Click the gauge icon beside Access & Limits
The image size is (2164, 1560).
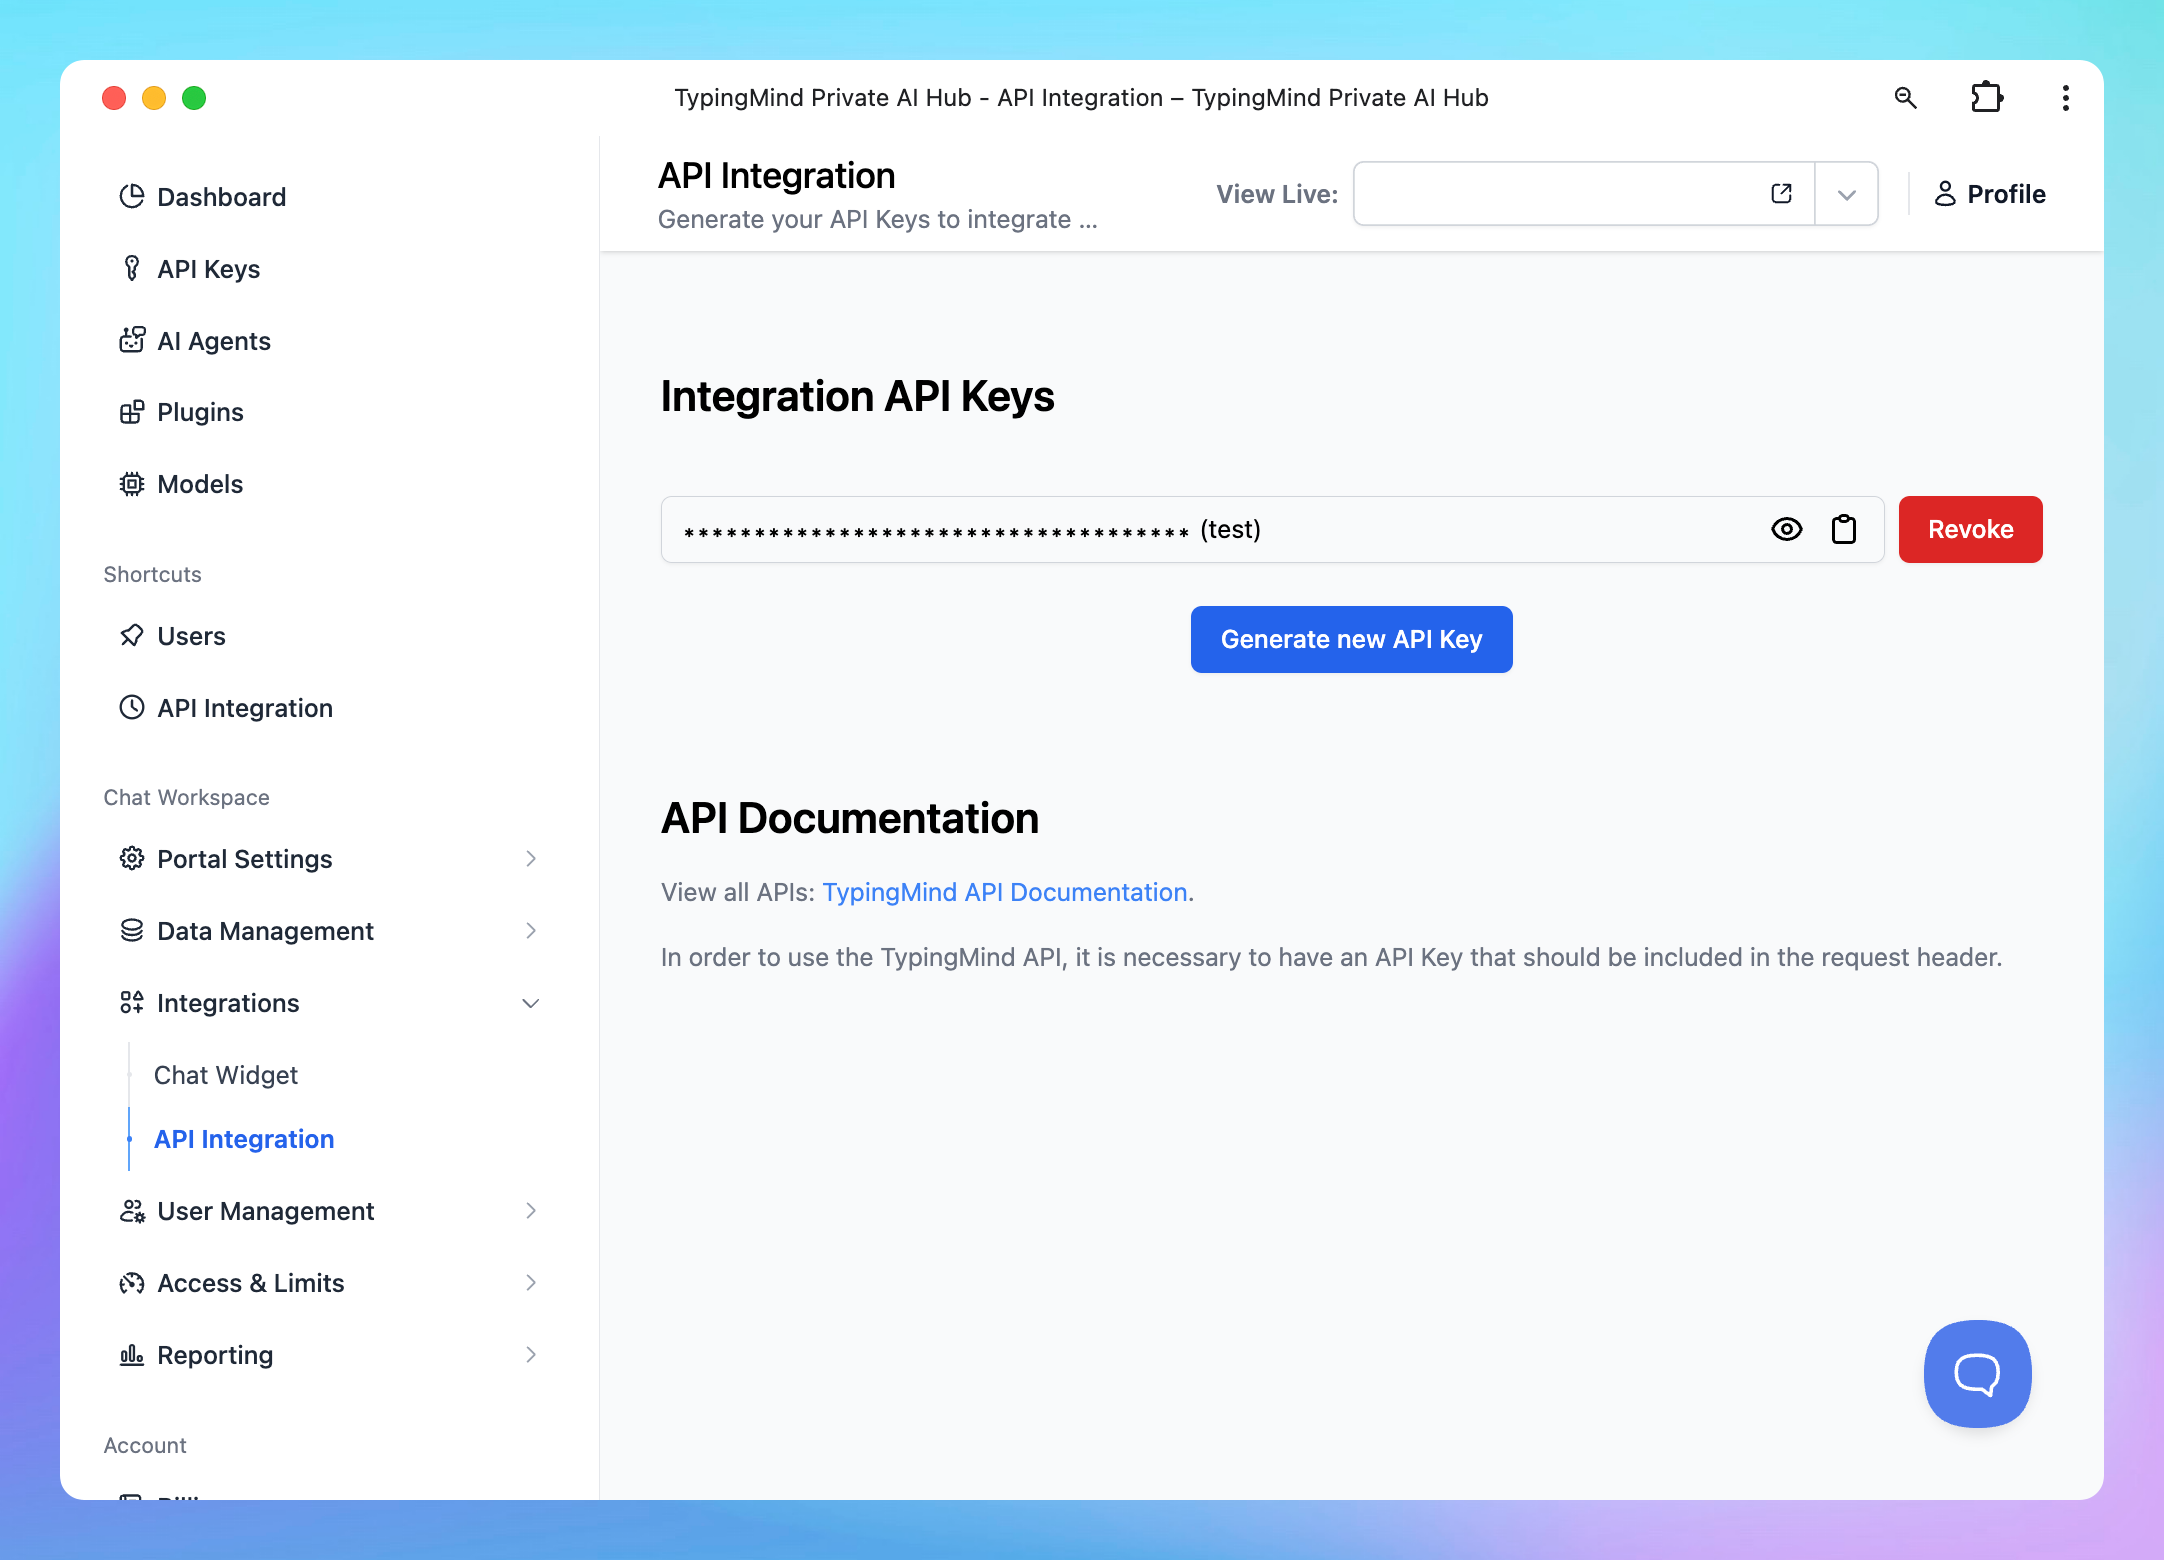pyautogui.click(x=132, y=1282)
